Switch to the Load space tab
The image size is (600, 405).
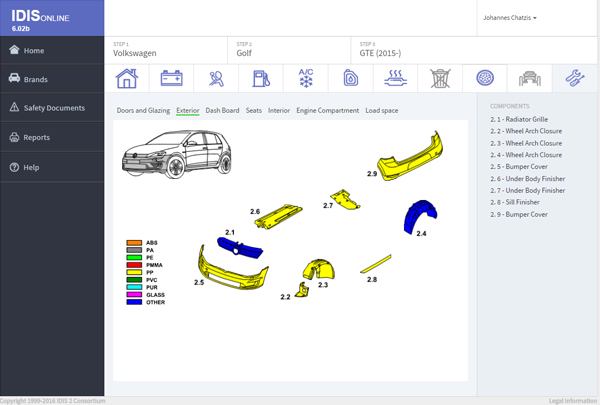pyautogui.click(x=382, y=110)
